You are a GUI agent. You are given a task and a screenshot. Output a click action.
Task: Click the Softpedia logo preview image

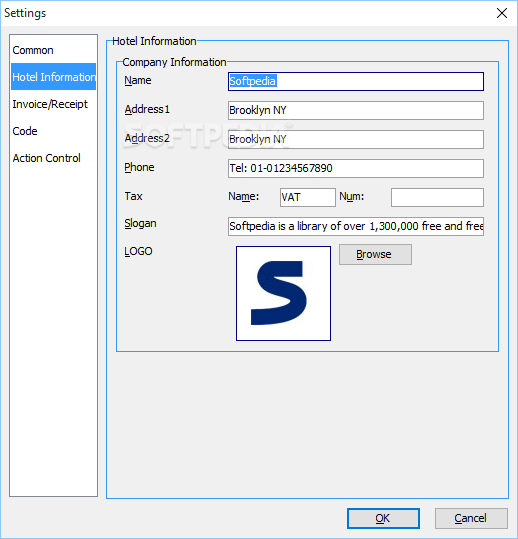(x=283, y=293)
